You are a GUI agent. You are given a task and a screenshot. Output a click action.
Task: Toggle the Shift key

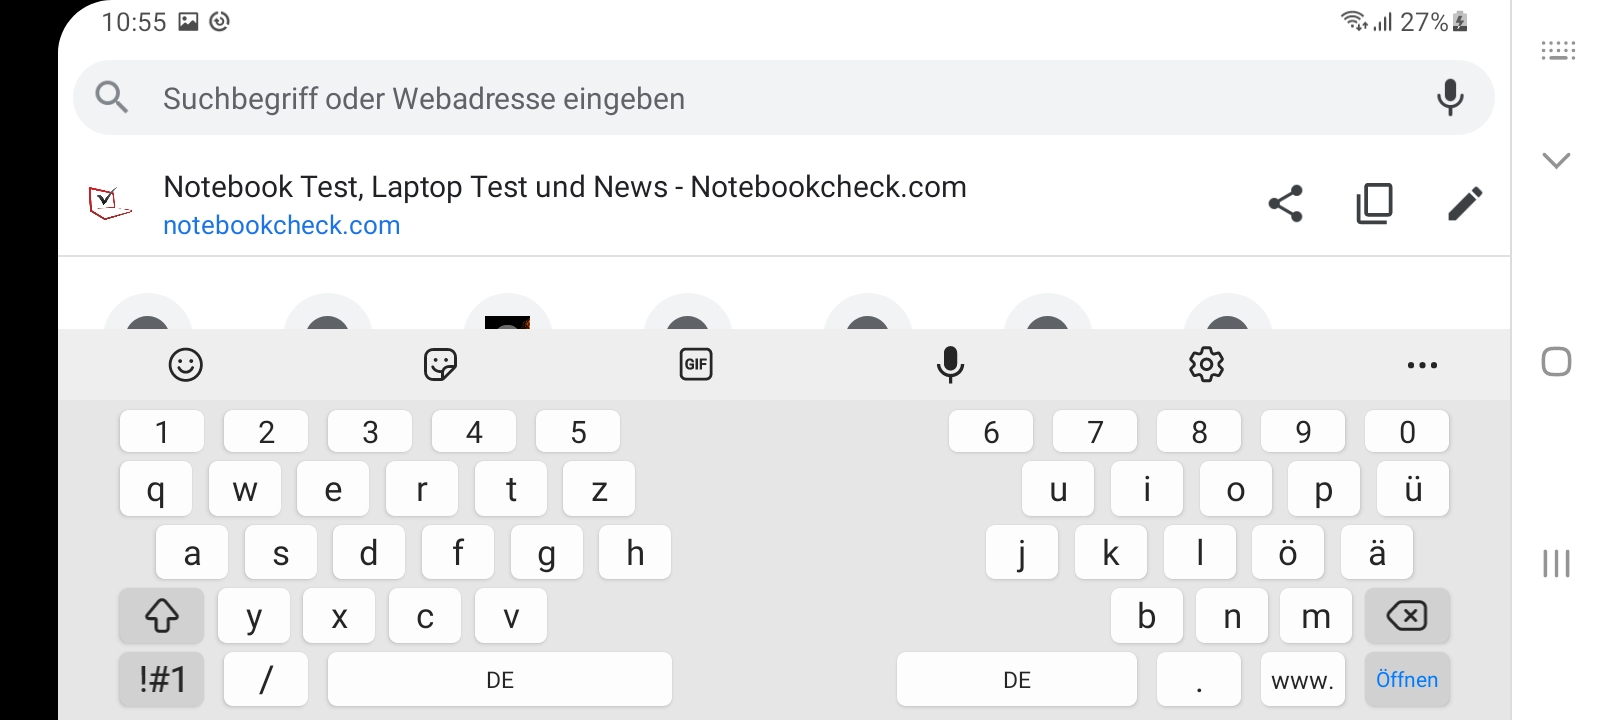[162, 616]
